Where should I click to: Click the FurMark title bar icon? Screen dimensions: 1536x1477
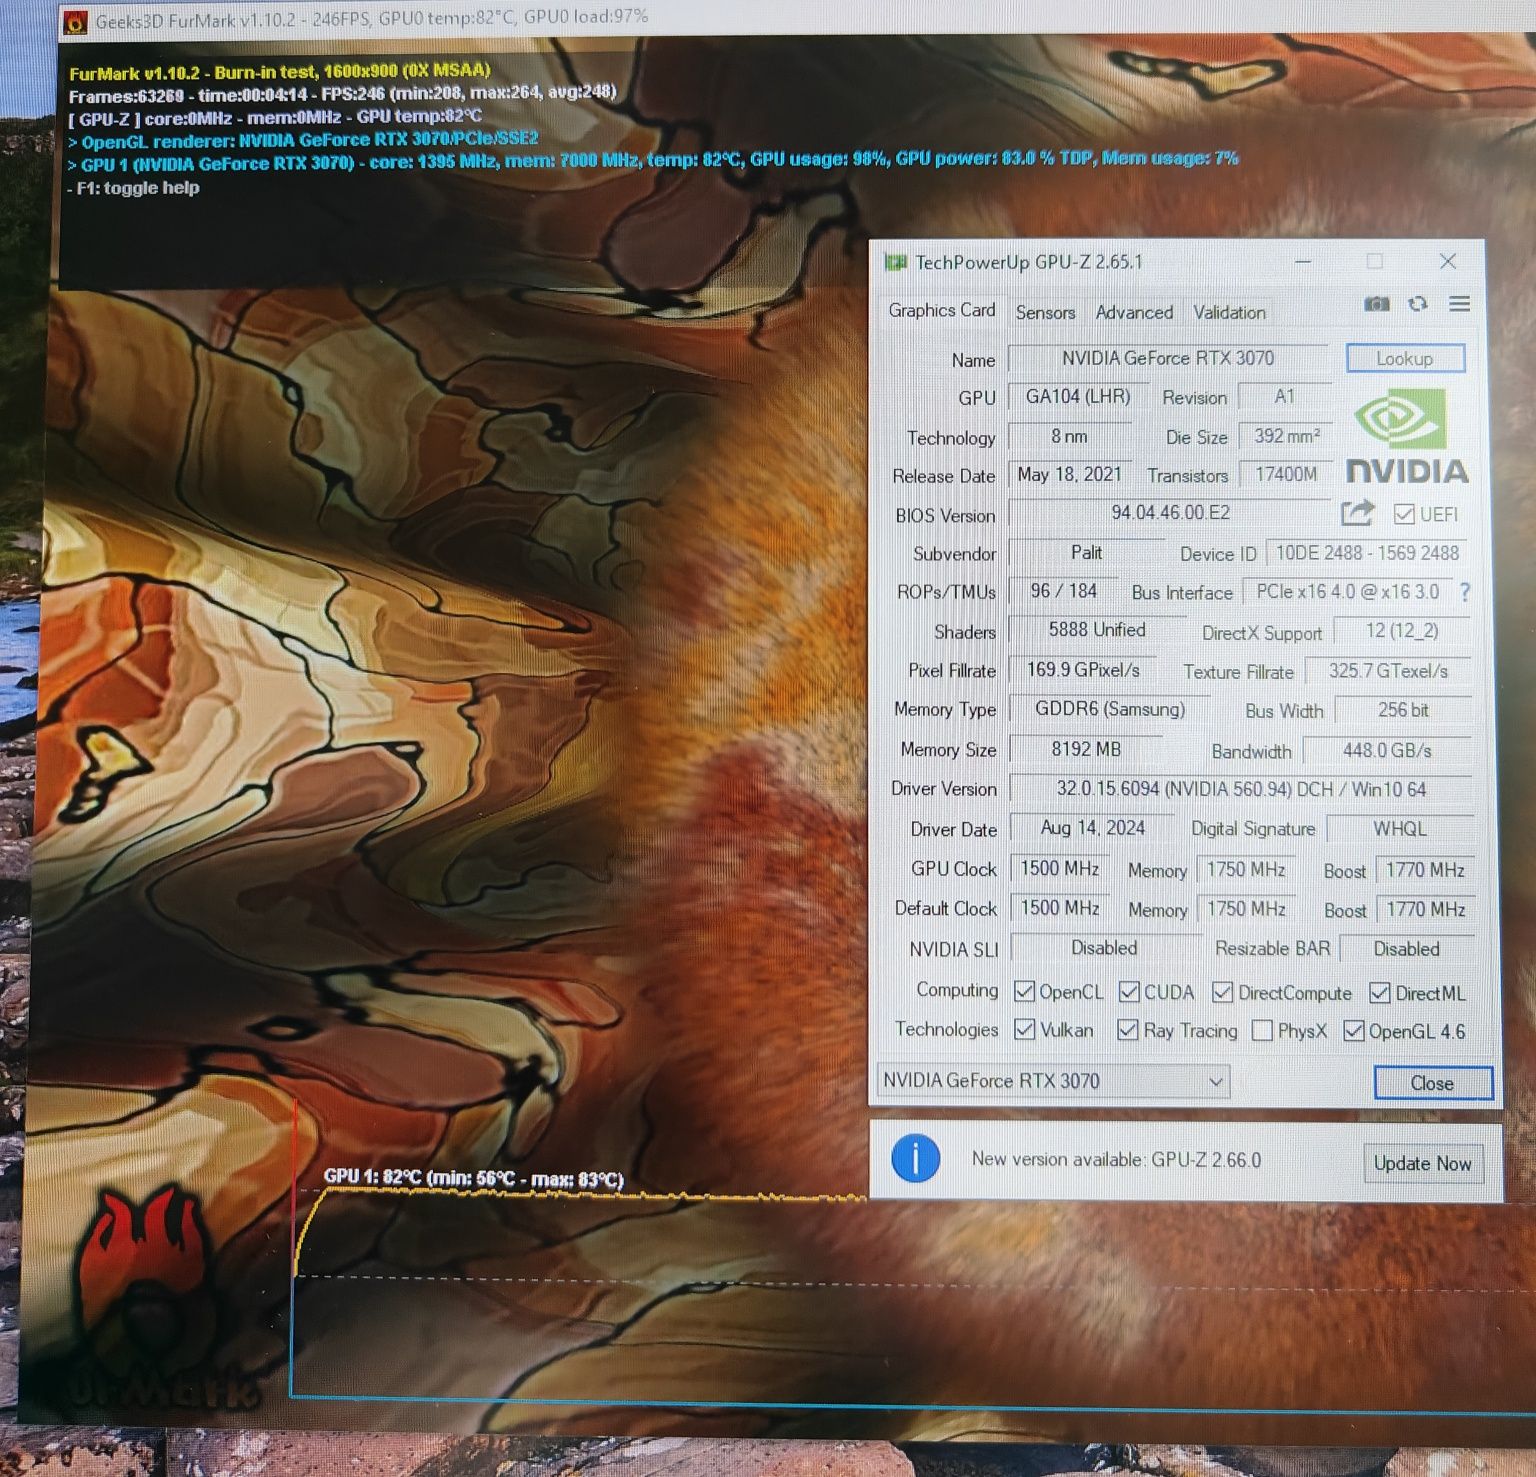coord(75,21)
